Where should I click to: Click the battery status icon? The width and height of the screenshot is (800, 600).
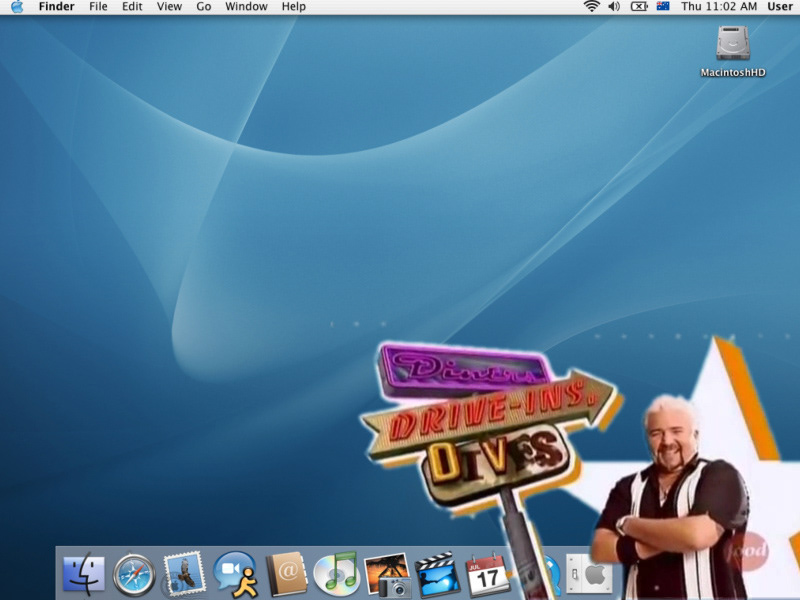639,7
